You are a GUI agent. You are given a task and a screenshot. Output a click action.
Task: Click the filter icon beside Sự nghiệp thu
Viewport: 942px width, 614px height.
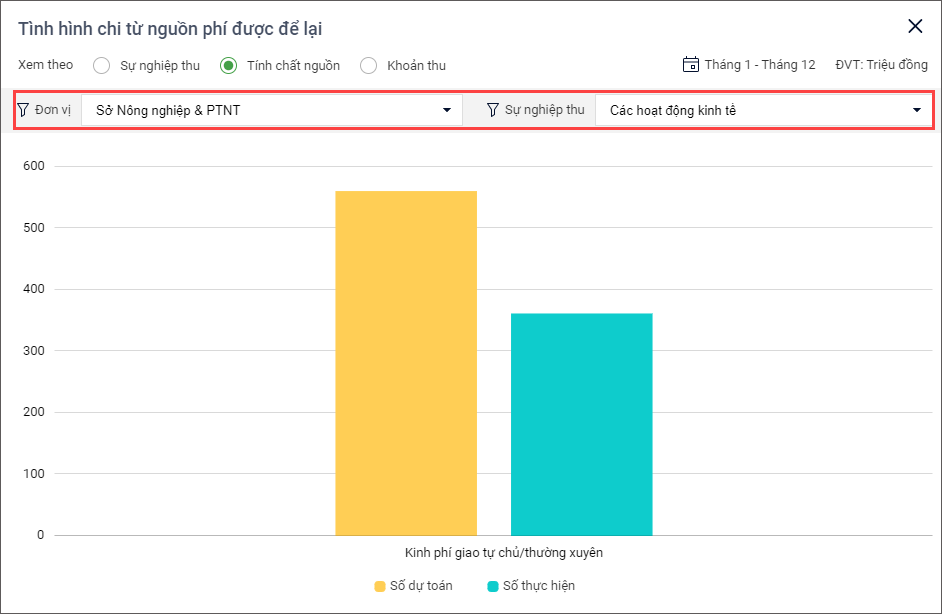click(x=493, y=110)
